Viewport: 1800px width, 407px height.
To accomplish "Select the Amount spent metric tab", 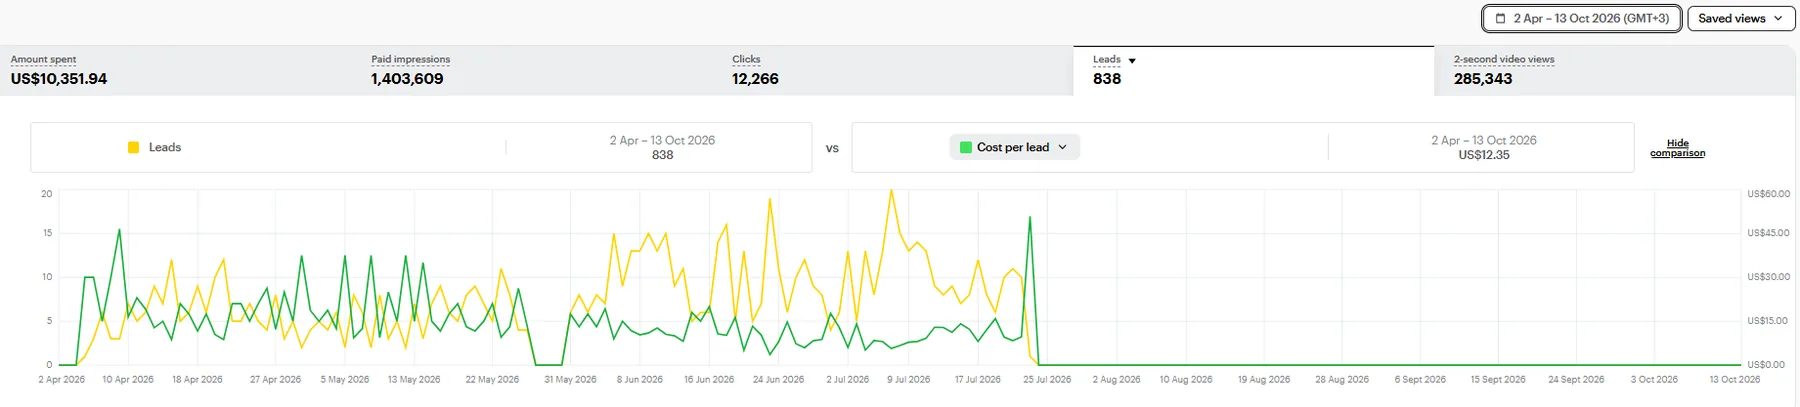I will point(180,71).
